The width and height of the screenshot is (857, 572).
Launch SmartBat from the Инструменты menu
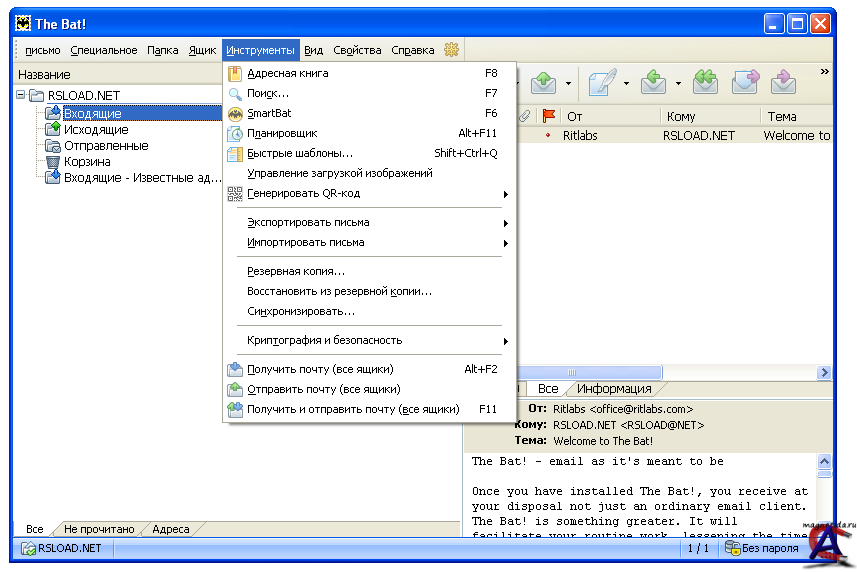(268, 113)
